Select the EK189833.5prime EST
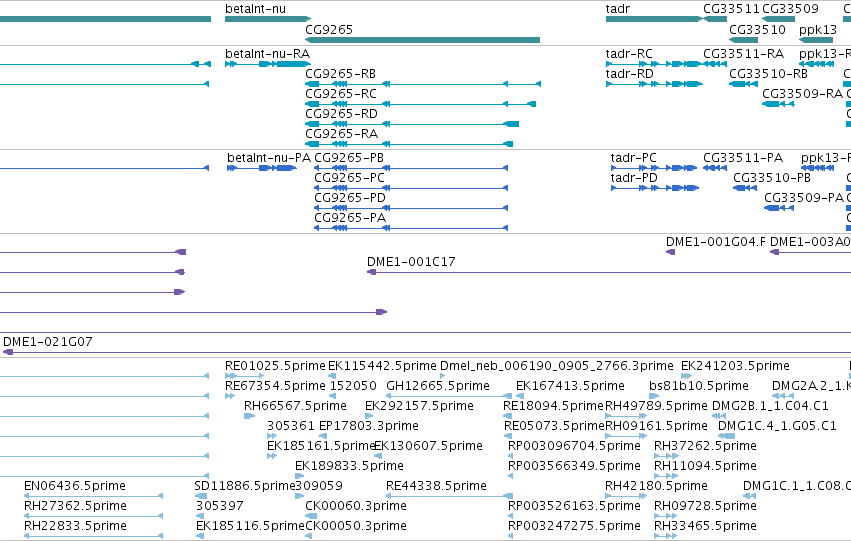 (x=299, y=476)
